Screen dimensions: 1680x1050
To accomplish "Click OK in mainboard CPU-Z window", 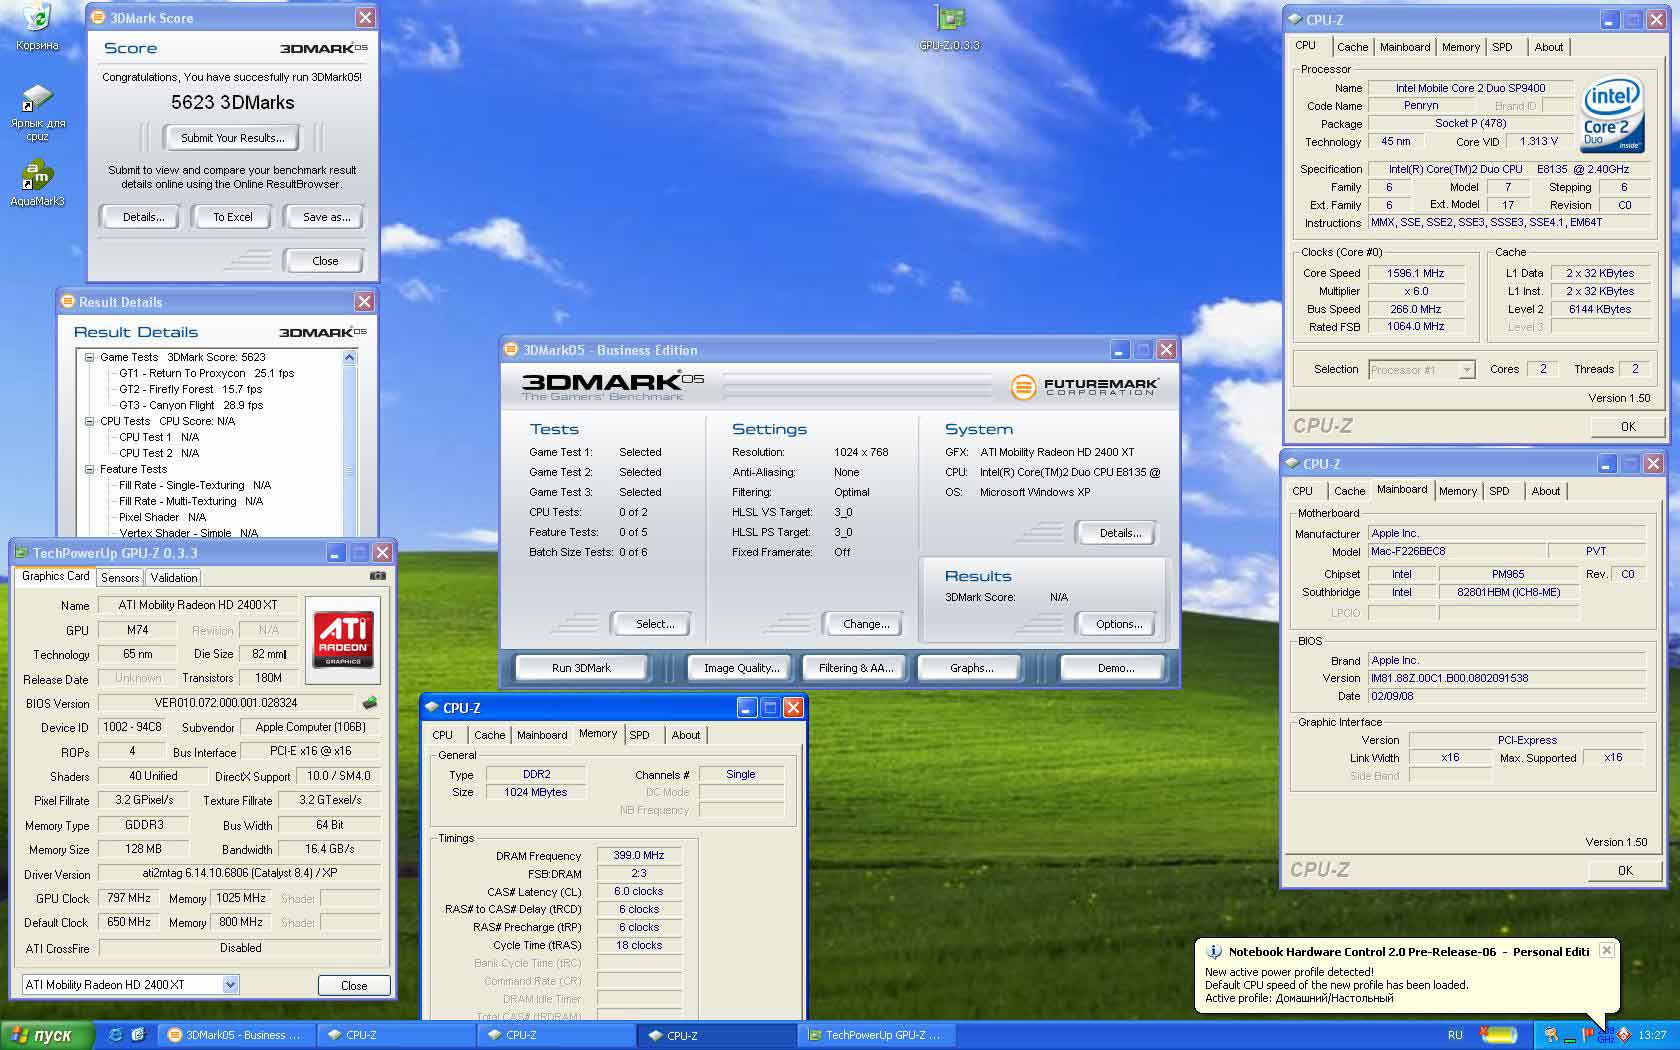I will pyautogui.click(x=1625, y=870).
